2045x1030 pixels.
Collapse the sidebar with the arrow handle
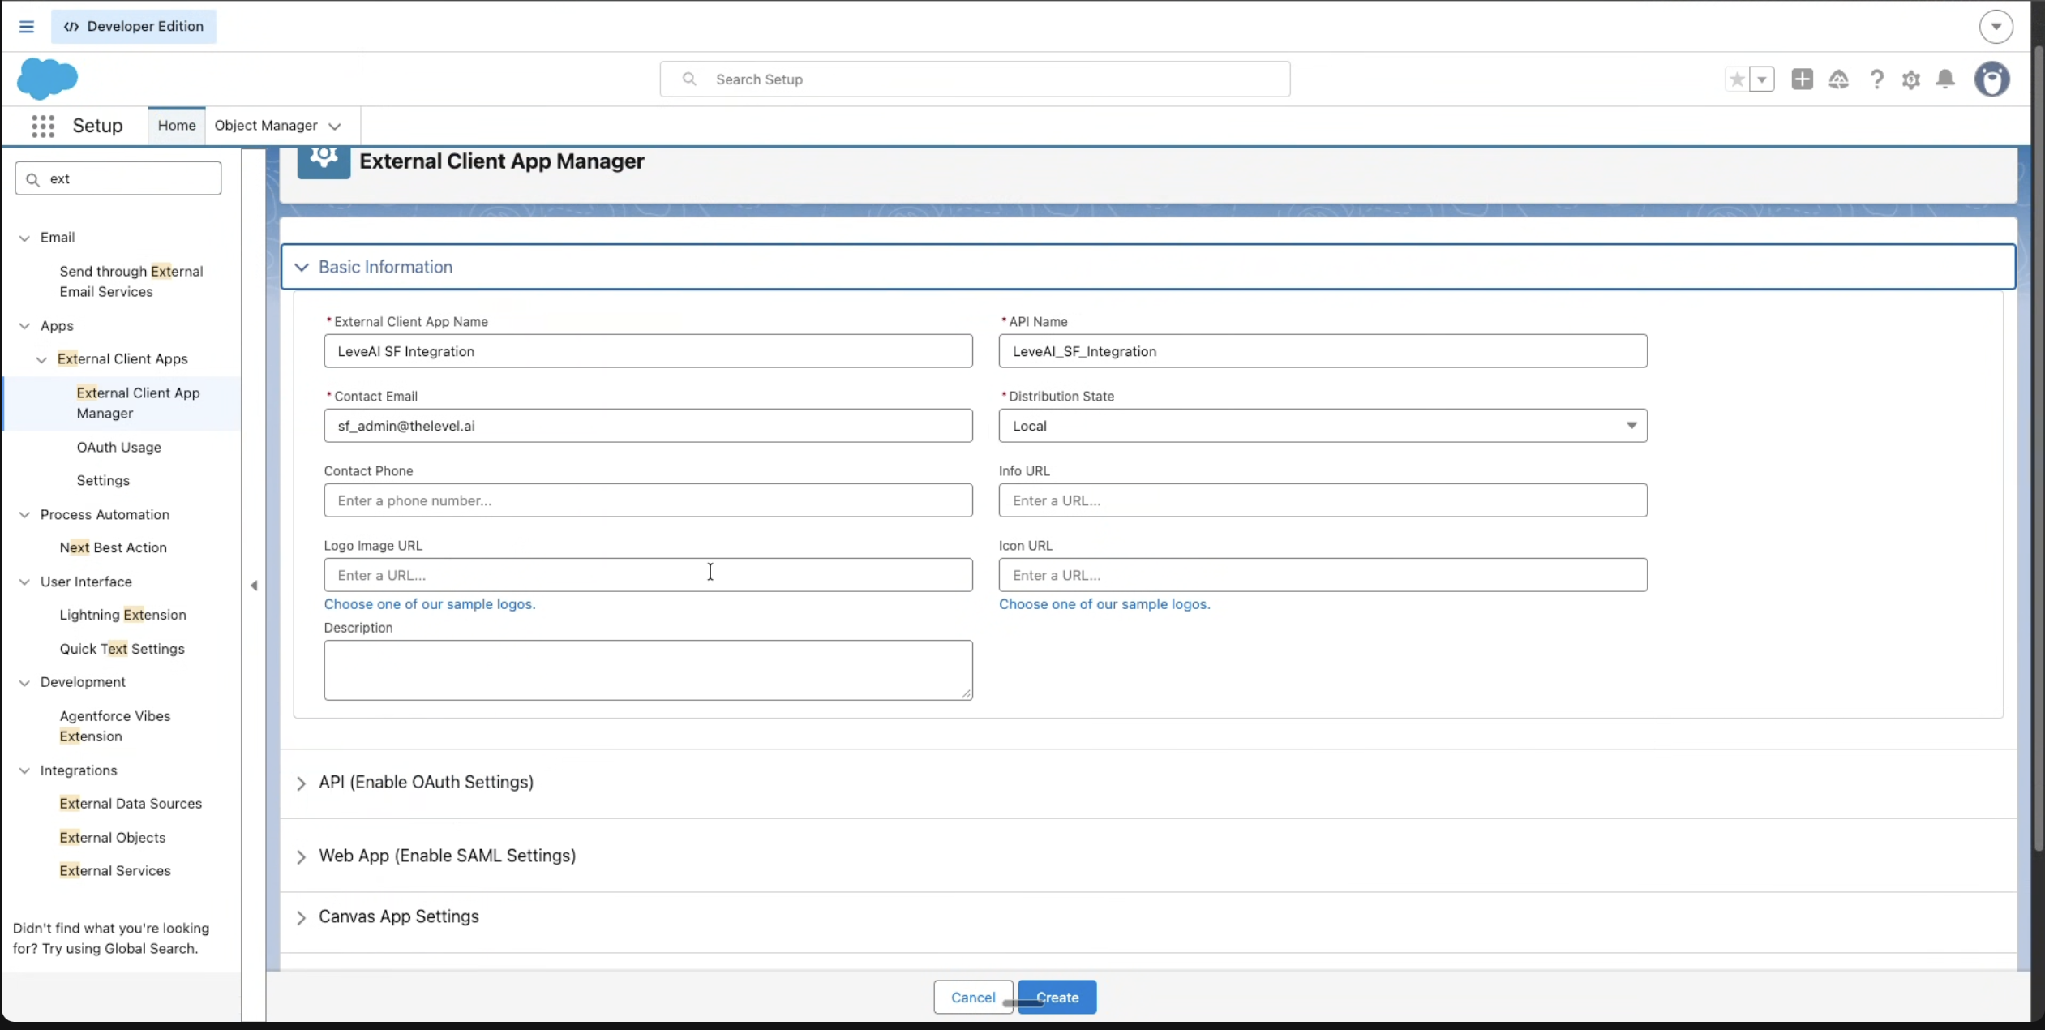(x=254, y=586)
